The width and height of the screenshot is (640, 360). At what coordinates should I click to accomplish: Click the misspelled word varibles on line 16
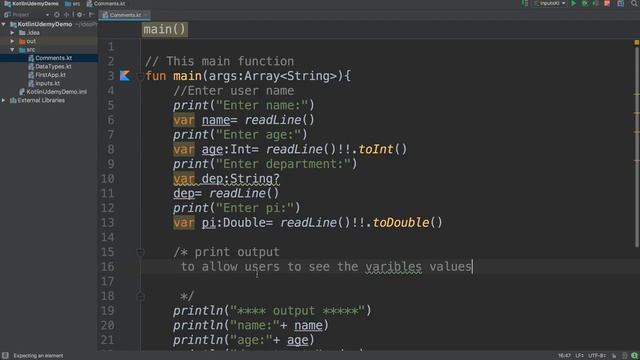[x=393, y=267]
